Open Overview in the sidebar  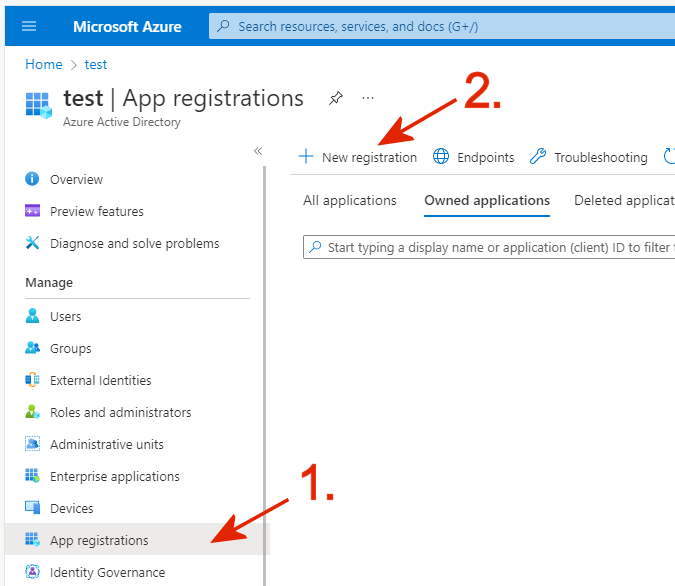coord(77,180)
